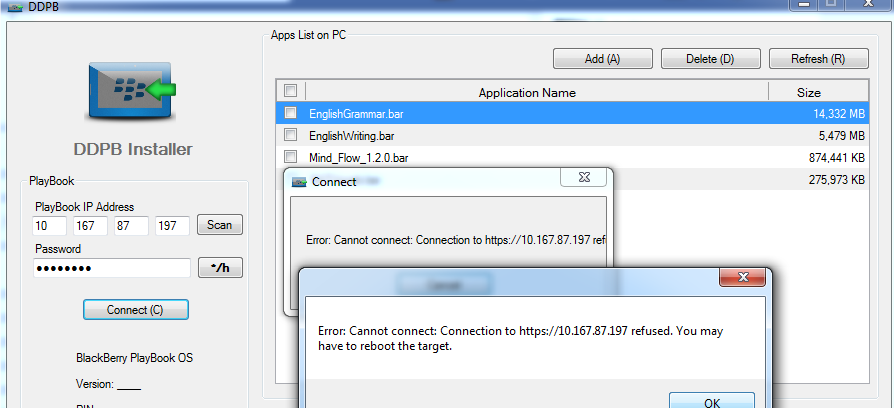
Task: Toggle the */h show password button
Action: point(220,268)
